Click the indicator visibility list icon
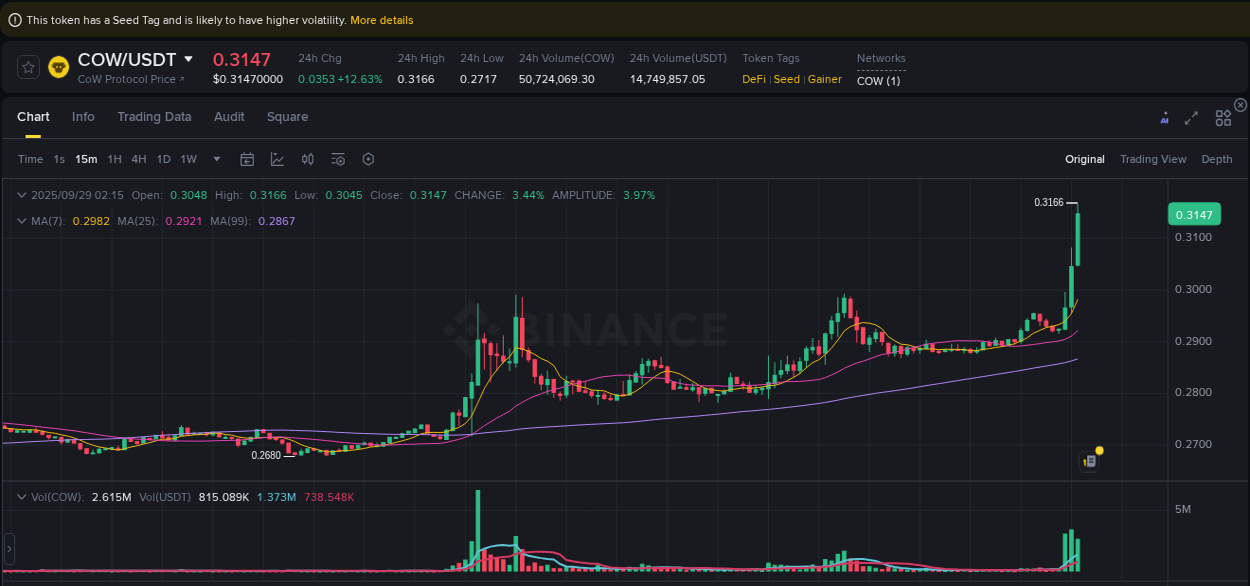 [x=337, y=159]
